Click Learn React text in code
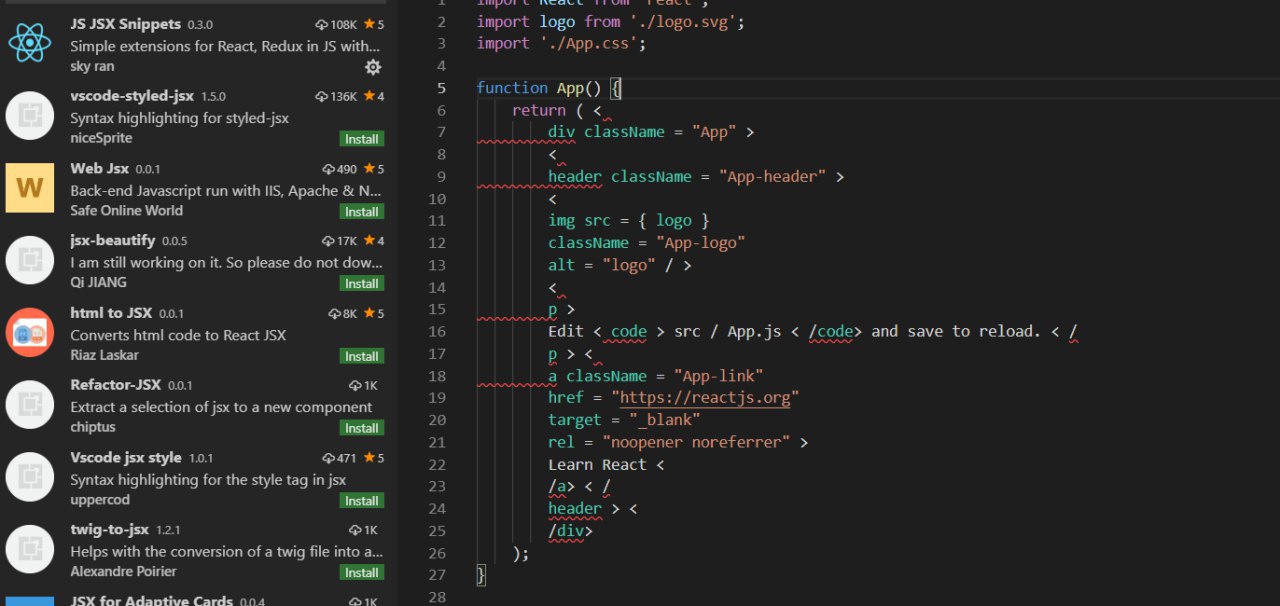Viewport: 1280px width, 606px height. (x=597, y=465)
